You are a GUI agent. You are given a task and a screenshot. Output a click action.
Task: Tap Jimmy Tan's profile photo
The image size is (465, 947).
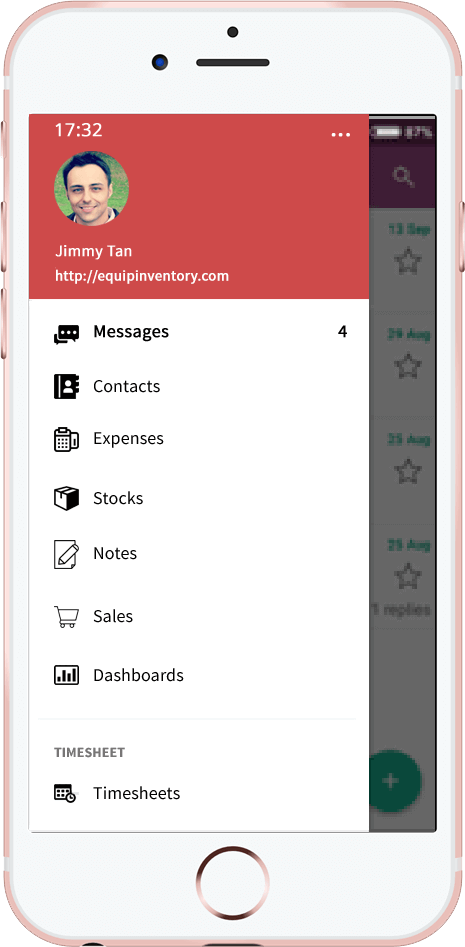coord(91,188)
